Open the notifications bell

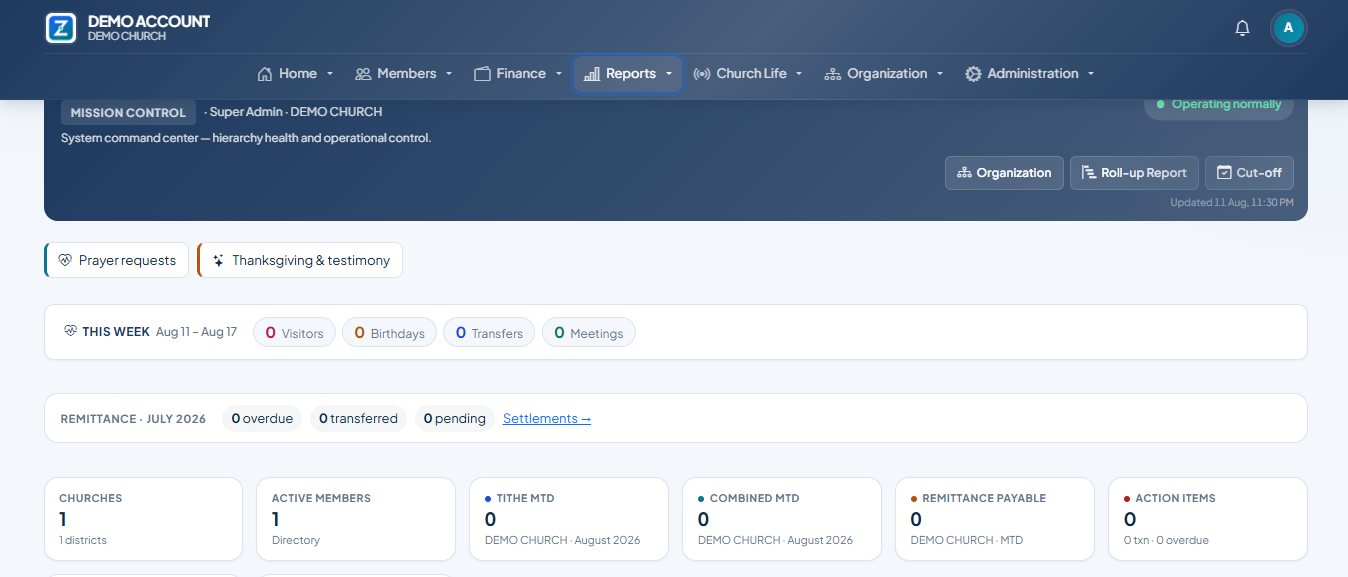1242,28
